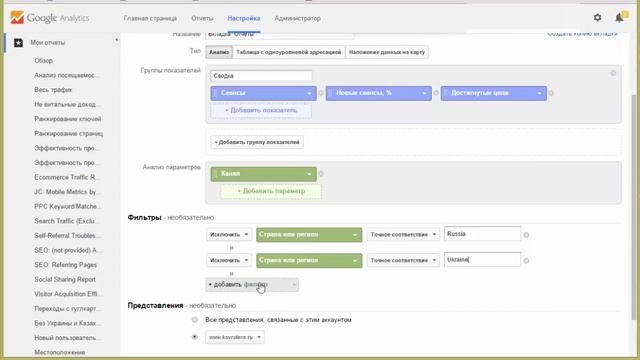Remove the Канал dimension with its circle icon
The width and height of the screenshot is (640, 360).
pyautogui.click(x=321, y=174)
